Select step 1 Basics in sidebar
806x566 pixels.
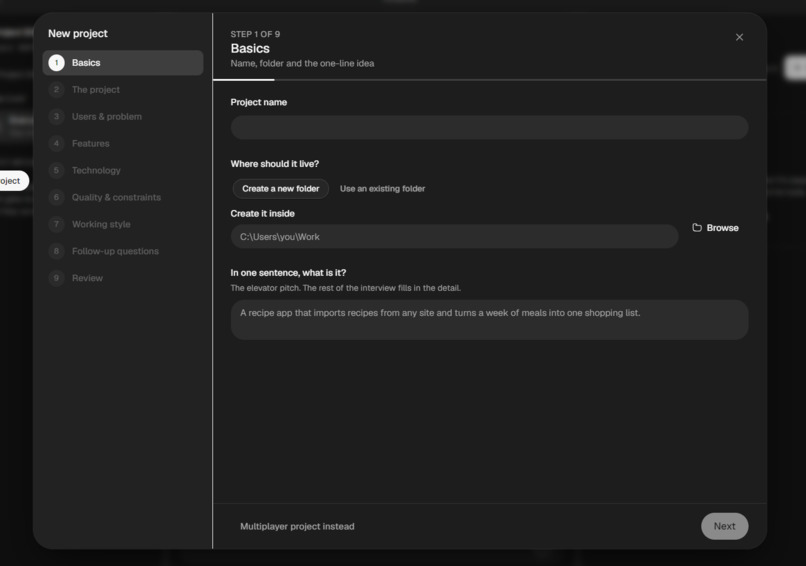pos(123,63)
